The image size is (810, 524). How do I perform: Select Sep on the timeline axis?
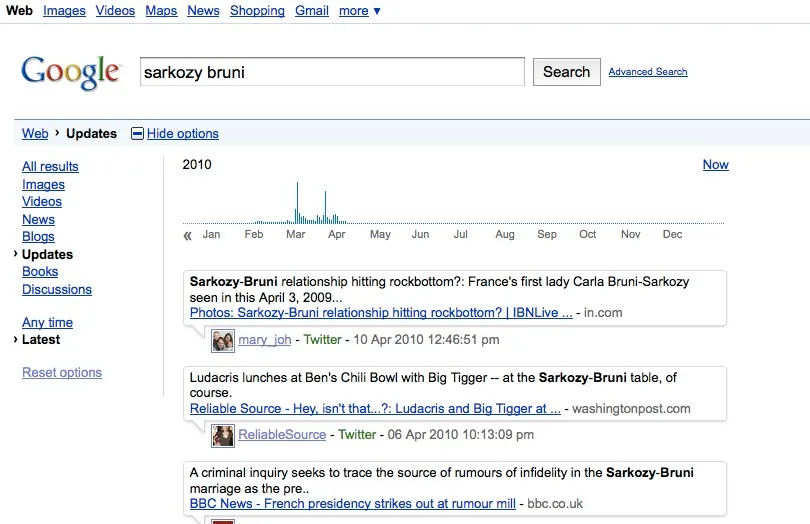pos(547,235)
